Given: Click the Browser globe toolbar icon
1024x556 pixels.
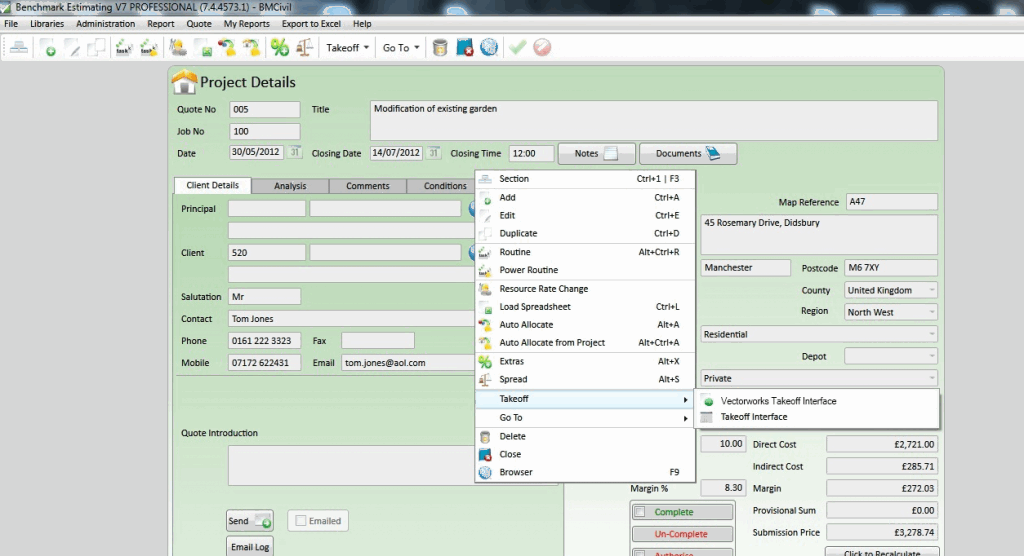Looking at the screenshot, I should click(x=488, y=47).
